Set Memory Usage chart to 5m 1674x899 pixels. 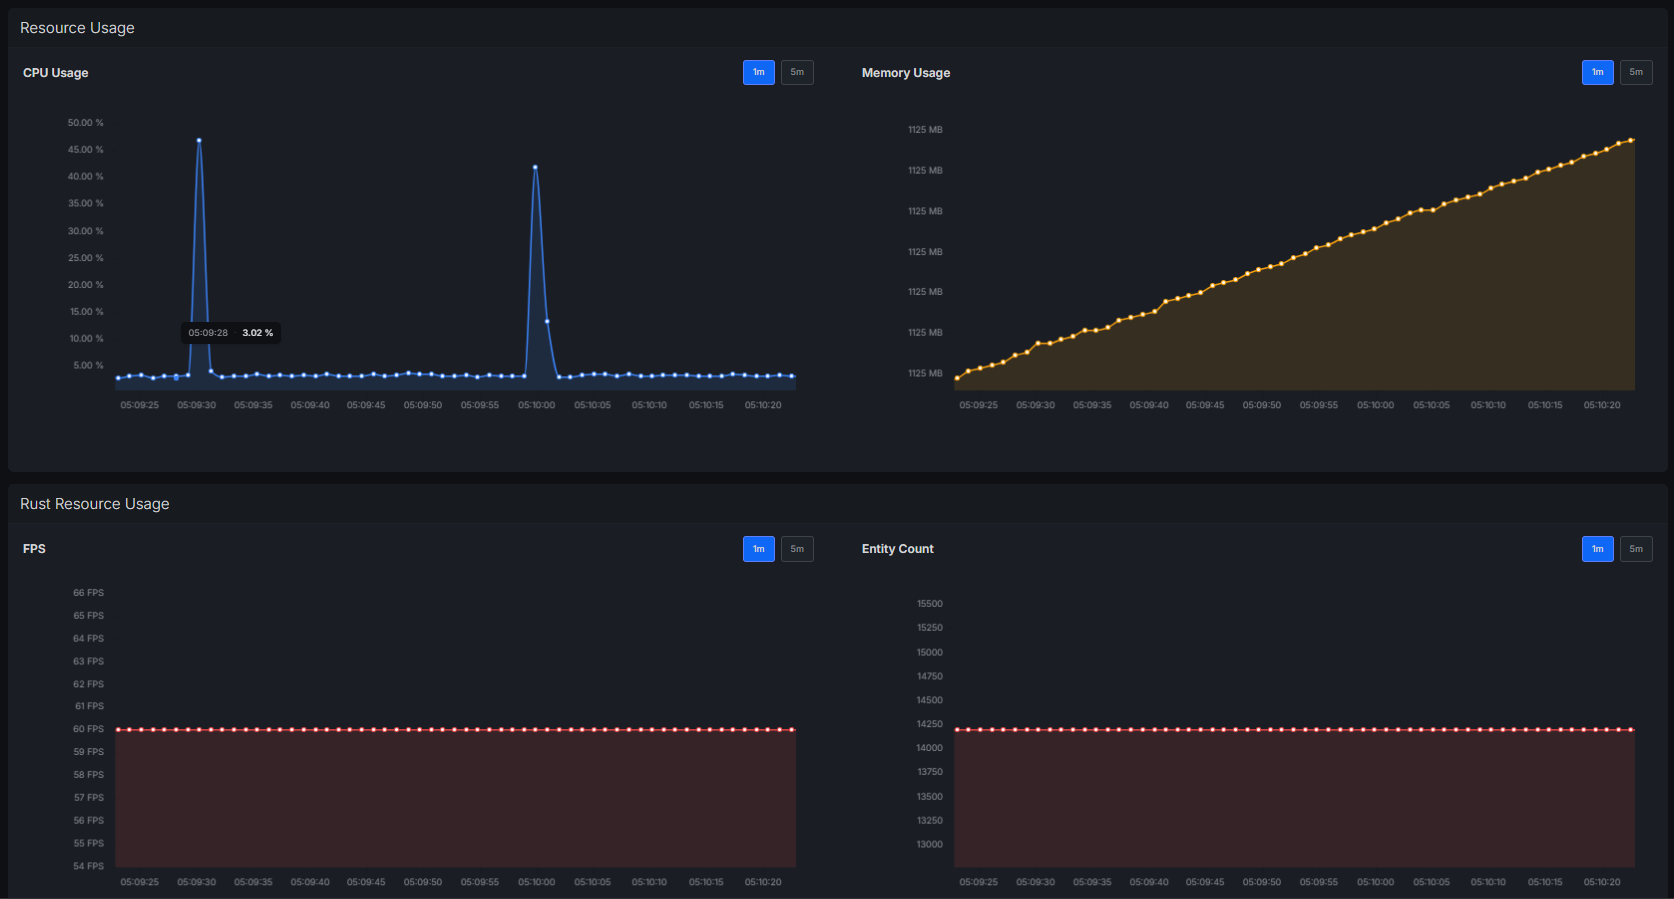(1636, 72)
